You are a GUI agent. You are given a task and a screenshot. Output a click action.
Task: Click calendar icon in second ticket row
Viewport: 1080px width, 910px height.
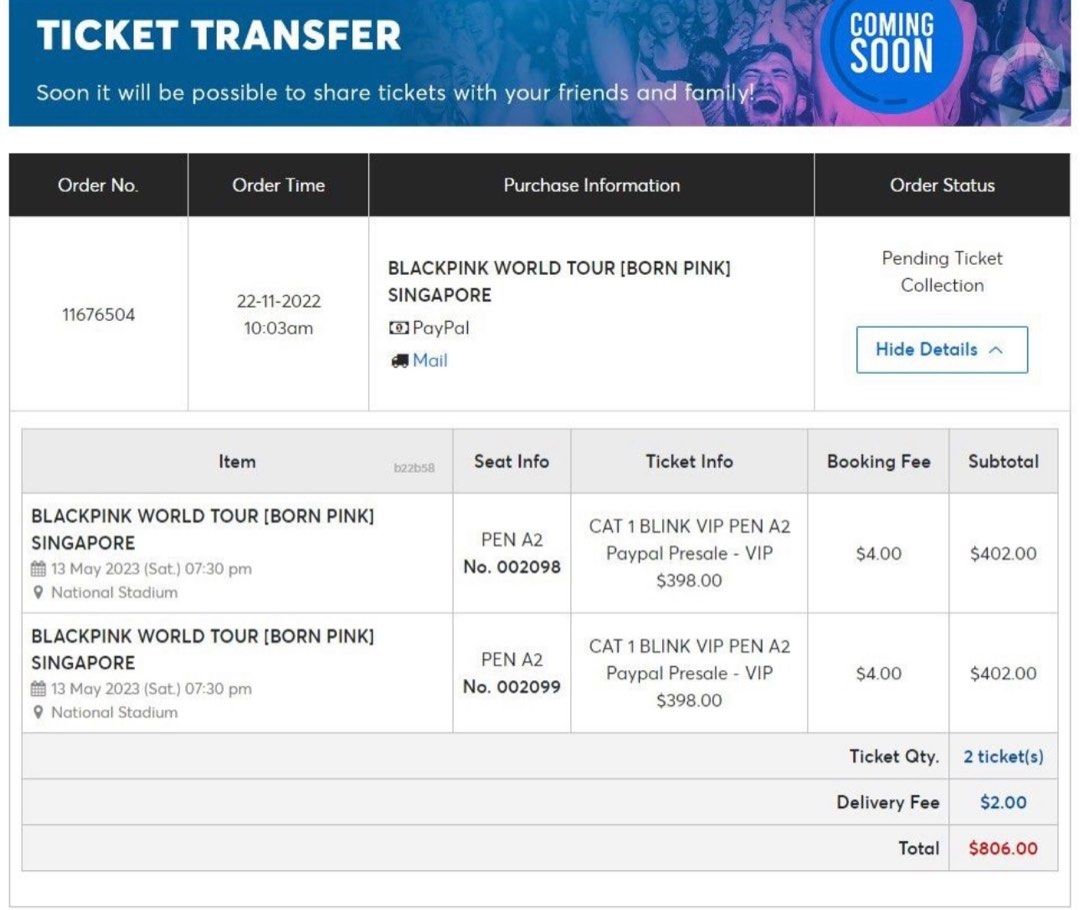pos(39,689)
